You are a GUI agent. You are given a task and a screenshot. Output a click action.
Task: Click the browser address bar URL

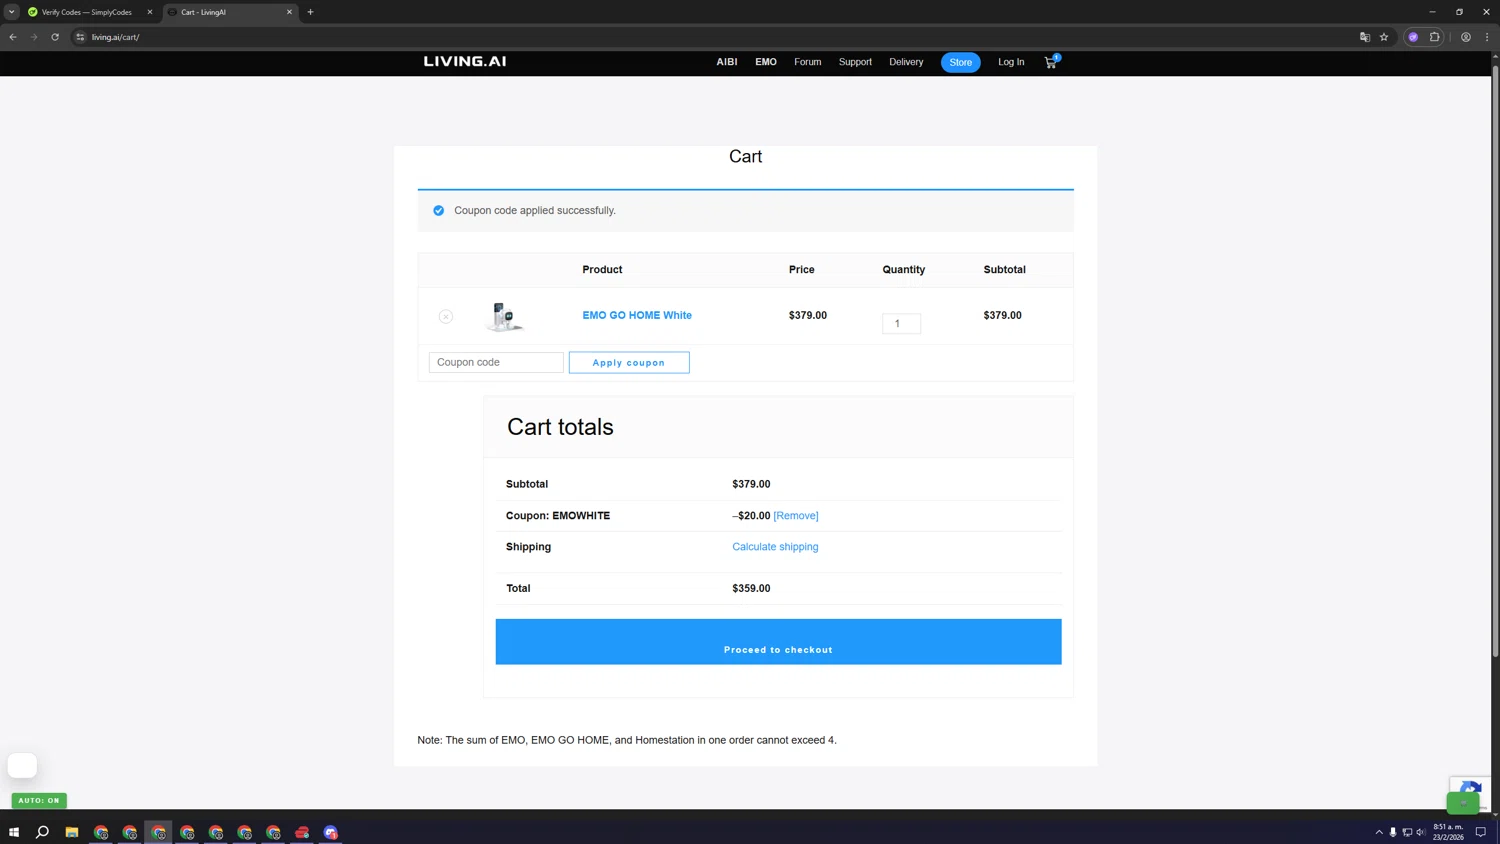116,37
